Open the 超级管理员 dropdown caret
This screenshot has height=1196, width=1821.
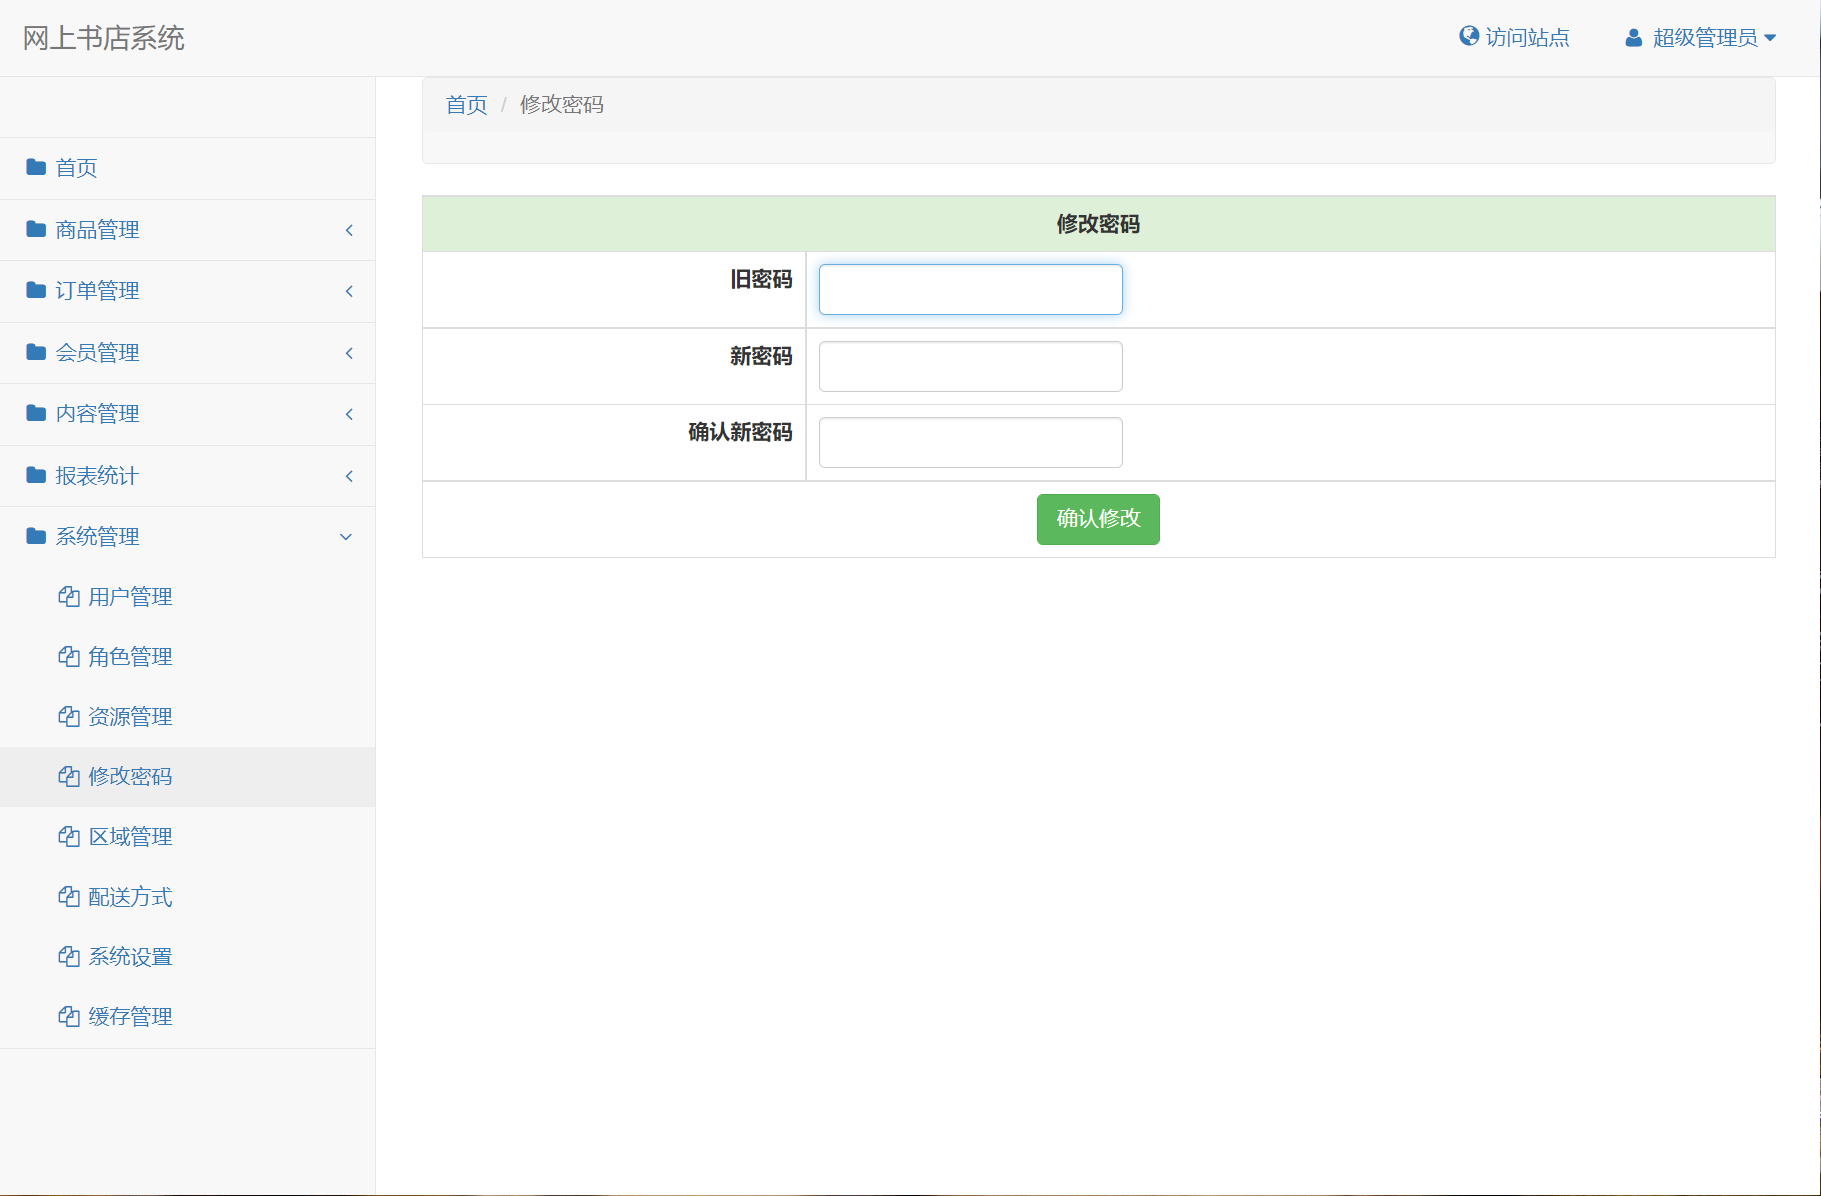coord(1770,38)
